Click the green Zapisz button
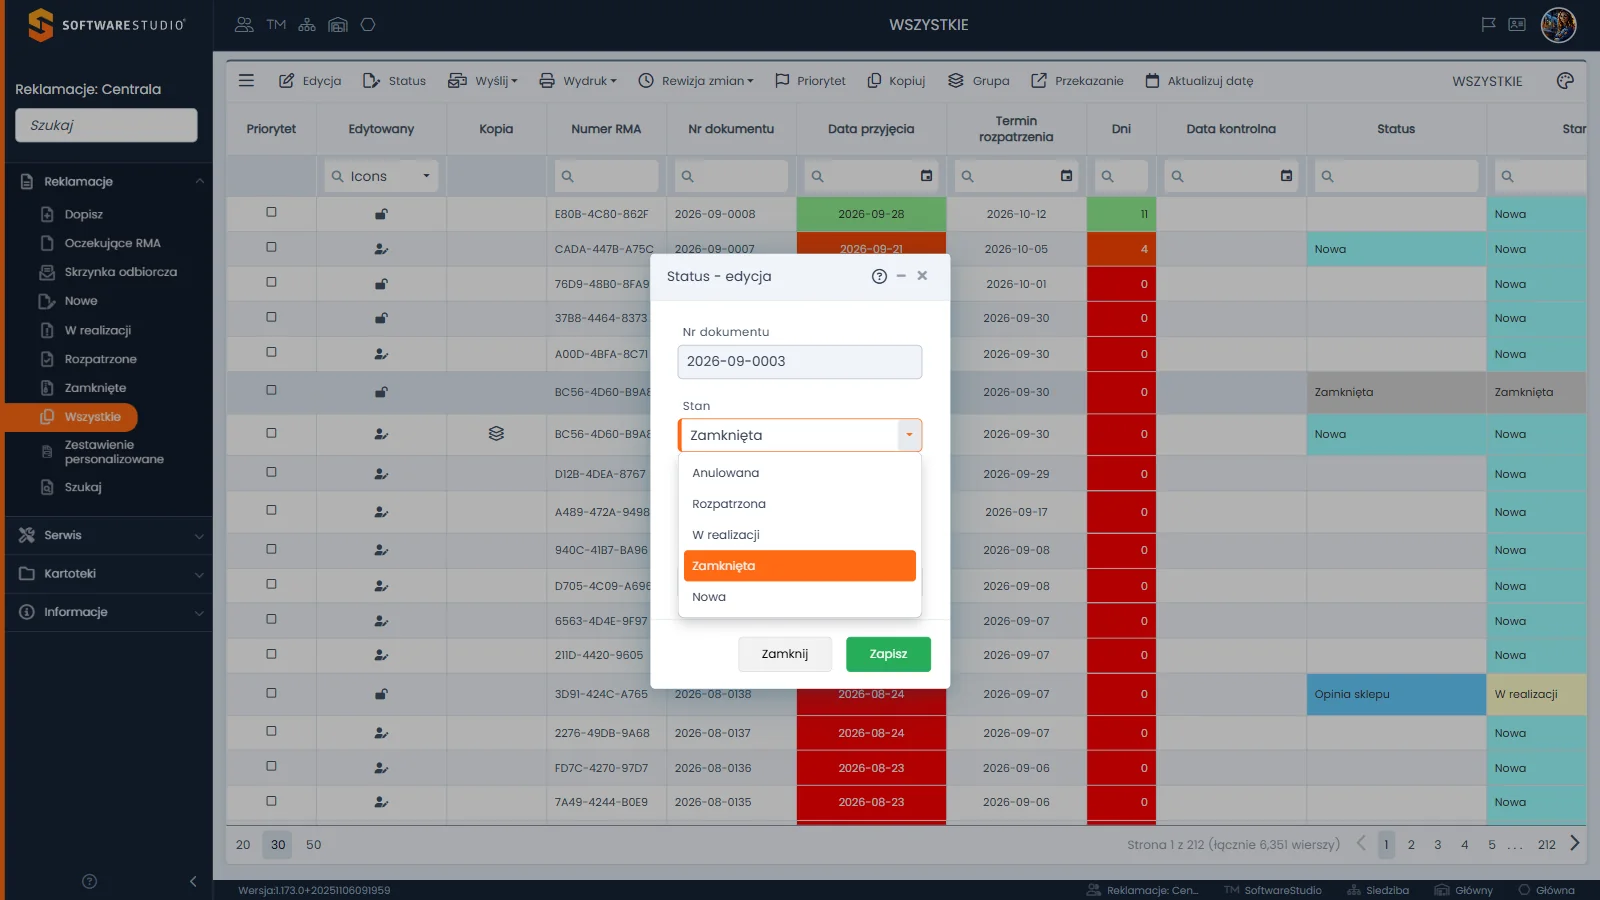 [888, 654]
